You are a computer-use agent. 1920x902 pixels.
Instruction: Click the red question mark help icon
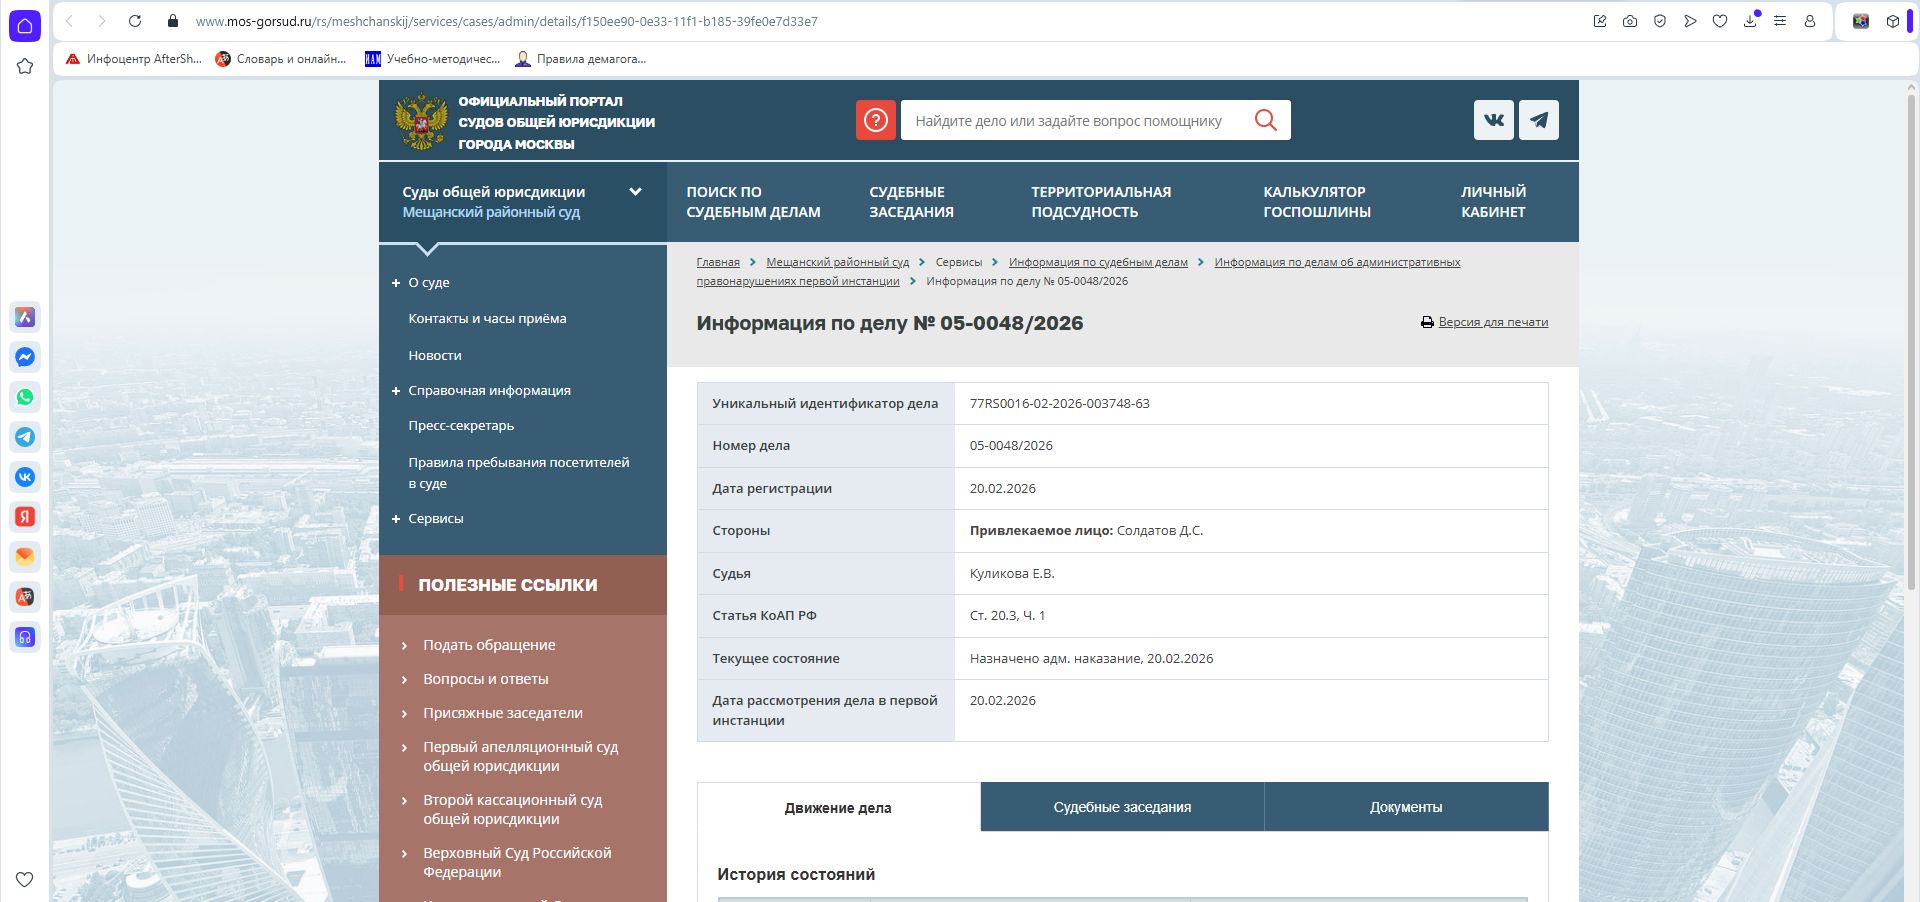[875, 120]
